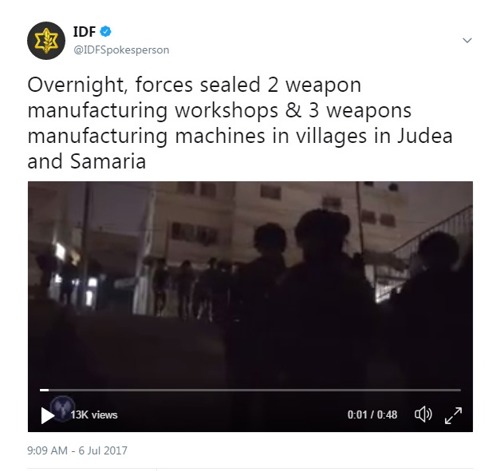
Task: Click the IDF profile avatar
Action: tap(46, 41)
